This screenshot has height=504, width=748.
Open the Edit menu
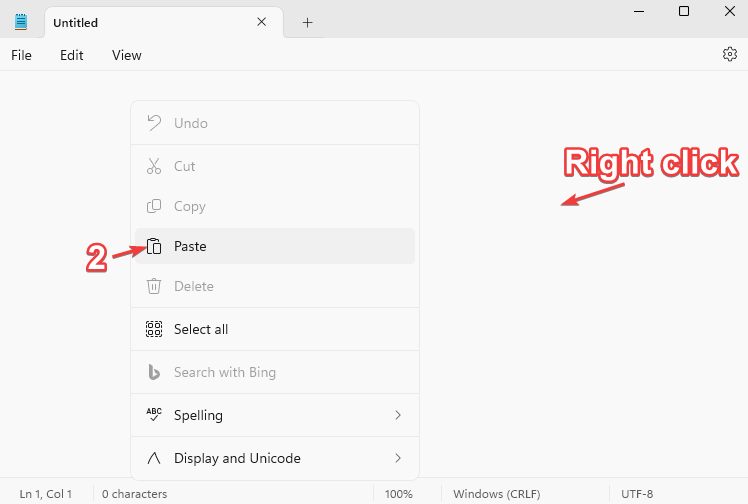pos(72,55)
